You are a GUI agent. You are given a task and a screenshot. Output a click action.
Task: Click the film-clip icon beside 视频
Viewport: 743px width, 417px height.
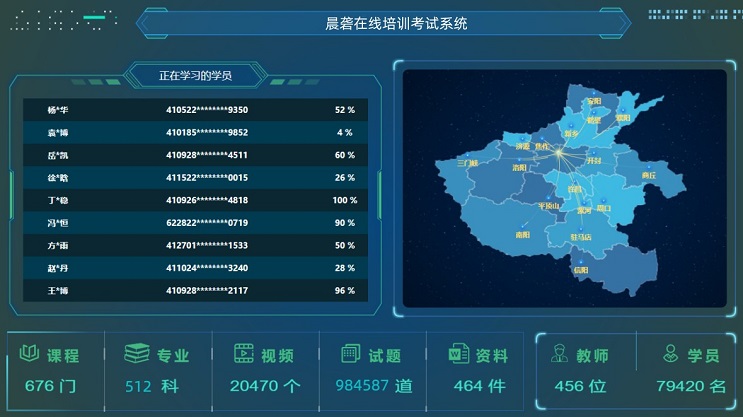coord(244,354)
